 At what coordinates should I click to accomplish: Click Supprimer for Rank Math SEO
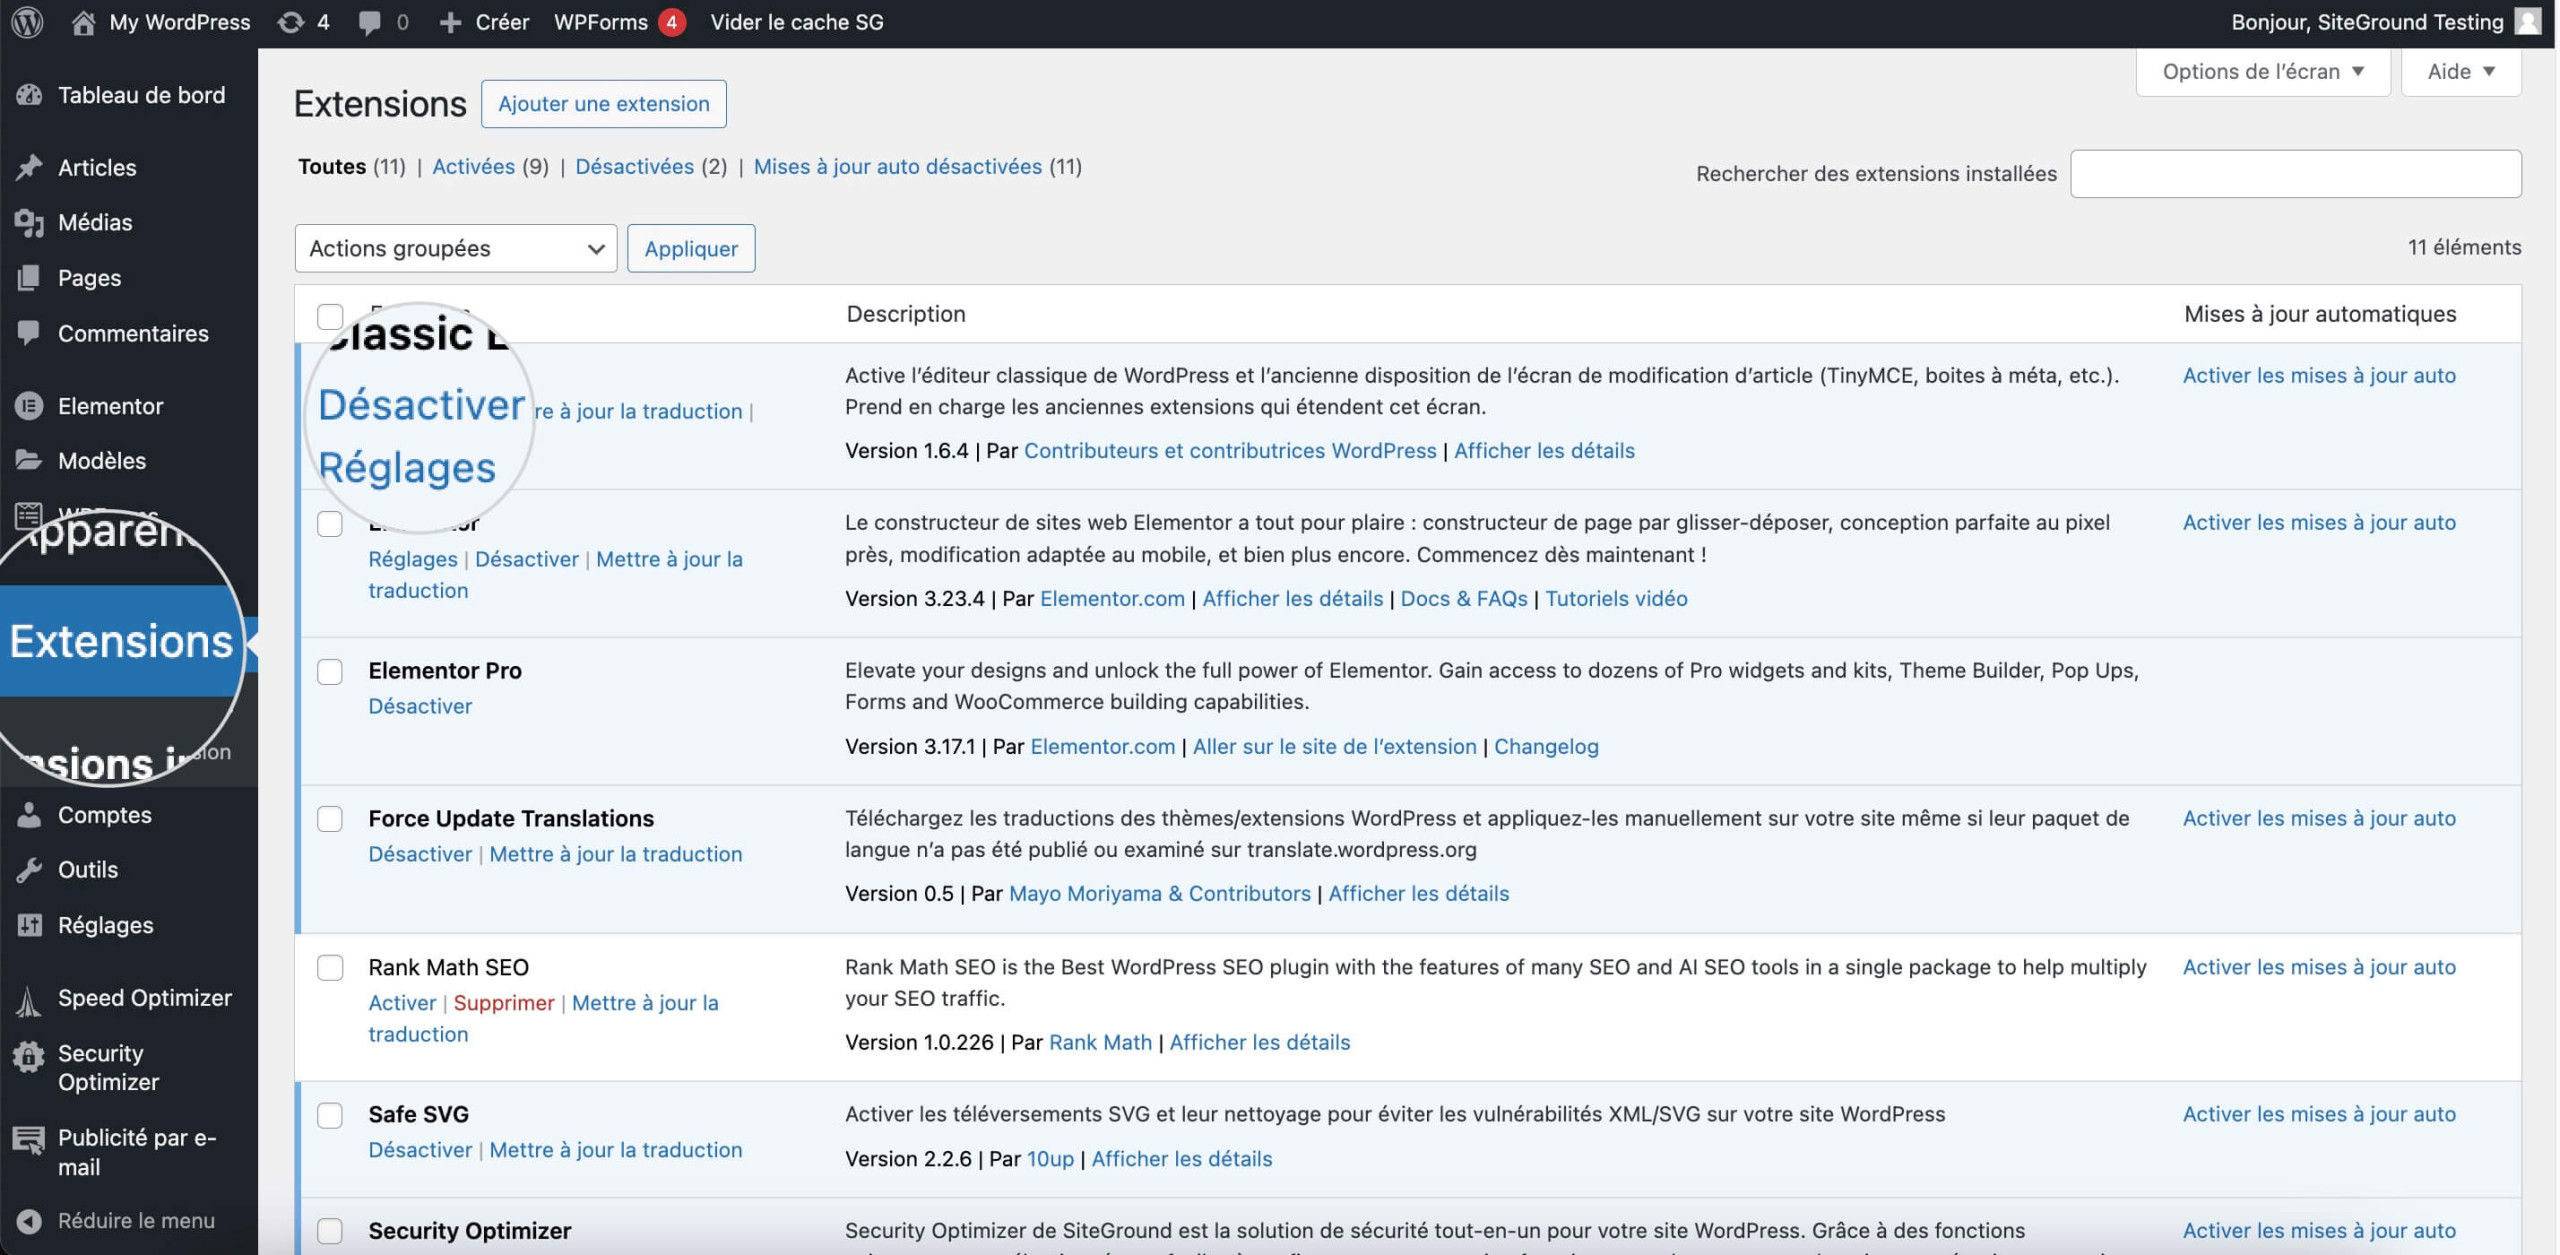tap(504, 1003)
